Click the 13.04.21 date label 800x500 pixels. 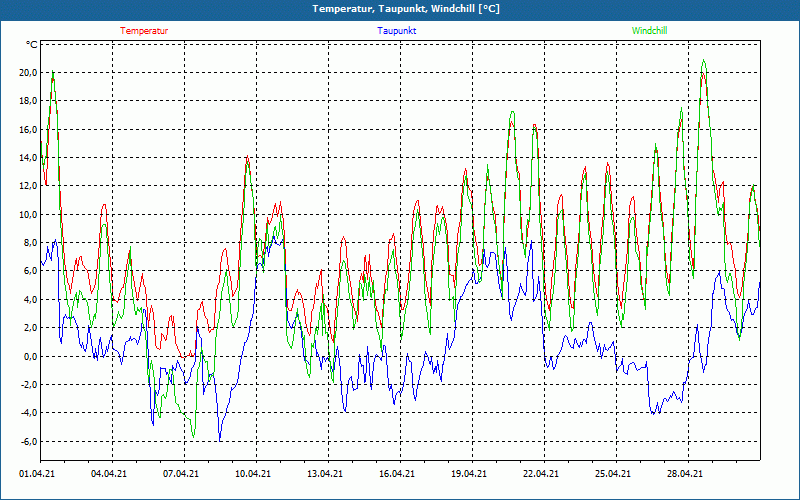pos(324,473)
